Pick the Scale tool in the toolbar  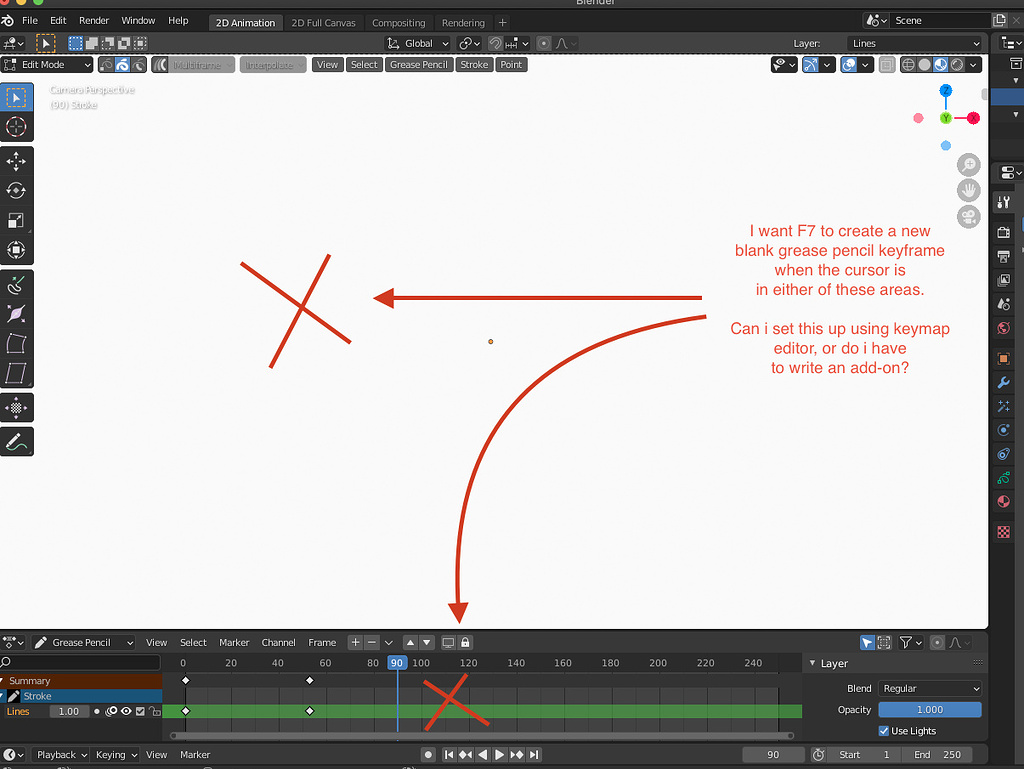click(x=16, y=221)
